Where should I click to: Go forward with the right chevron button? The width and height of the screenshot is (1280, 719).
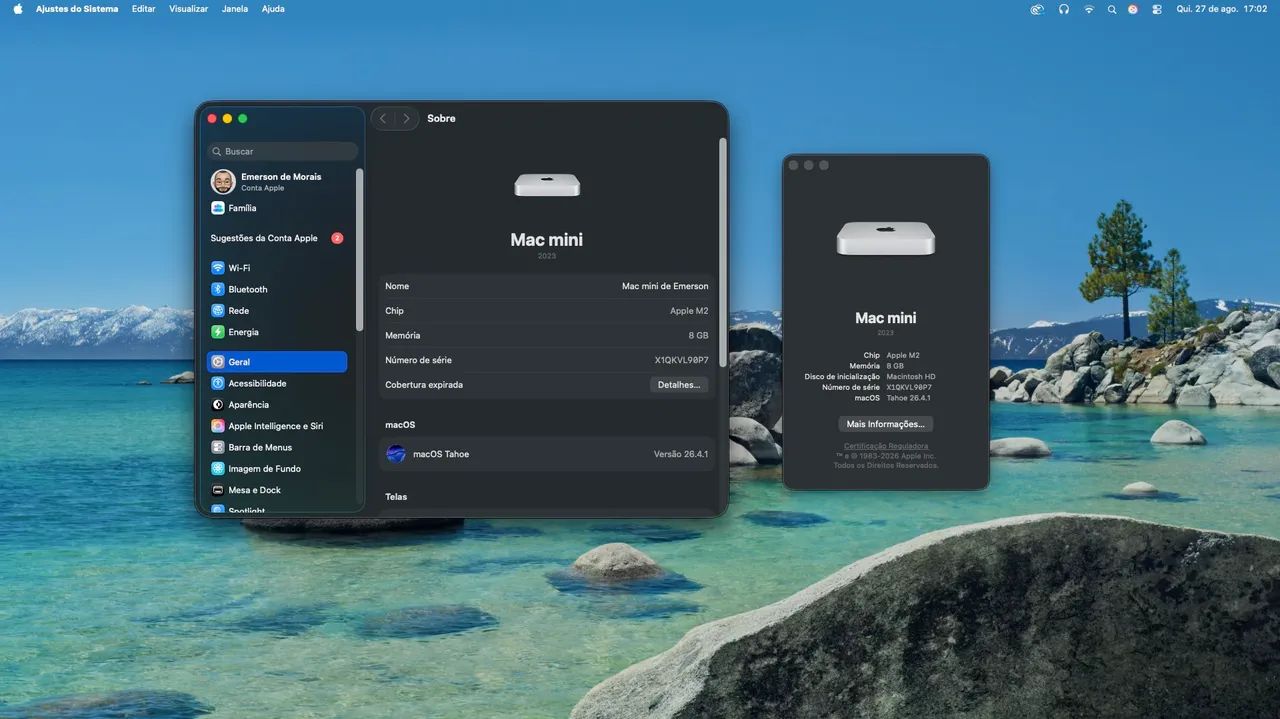[x=406, y=118]
